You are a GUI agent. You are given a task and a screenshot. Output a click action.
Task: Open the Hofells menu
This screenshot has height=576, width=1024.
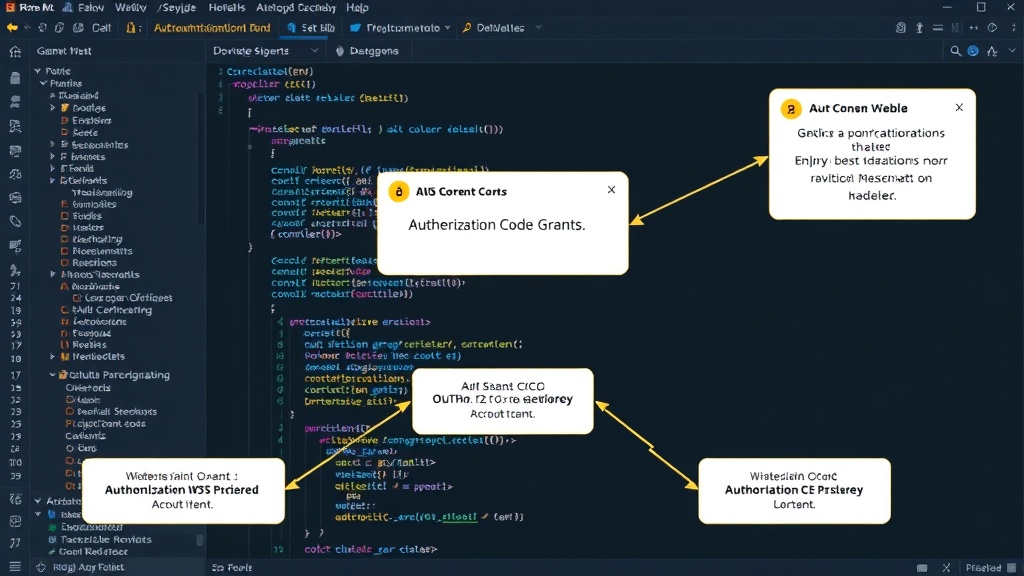click(227, 8)
